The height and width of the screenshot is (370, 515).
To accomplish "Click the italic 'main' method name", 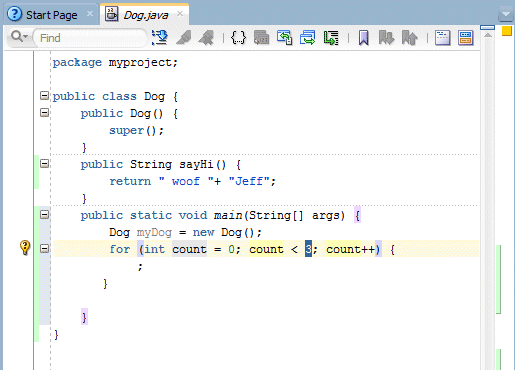I will click(x=228, y=216).
